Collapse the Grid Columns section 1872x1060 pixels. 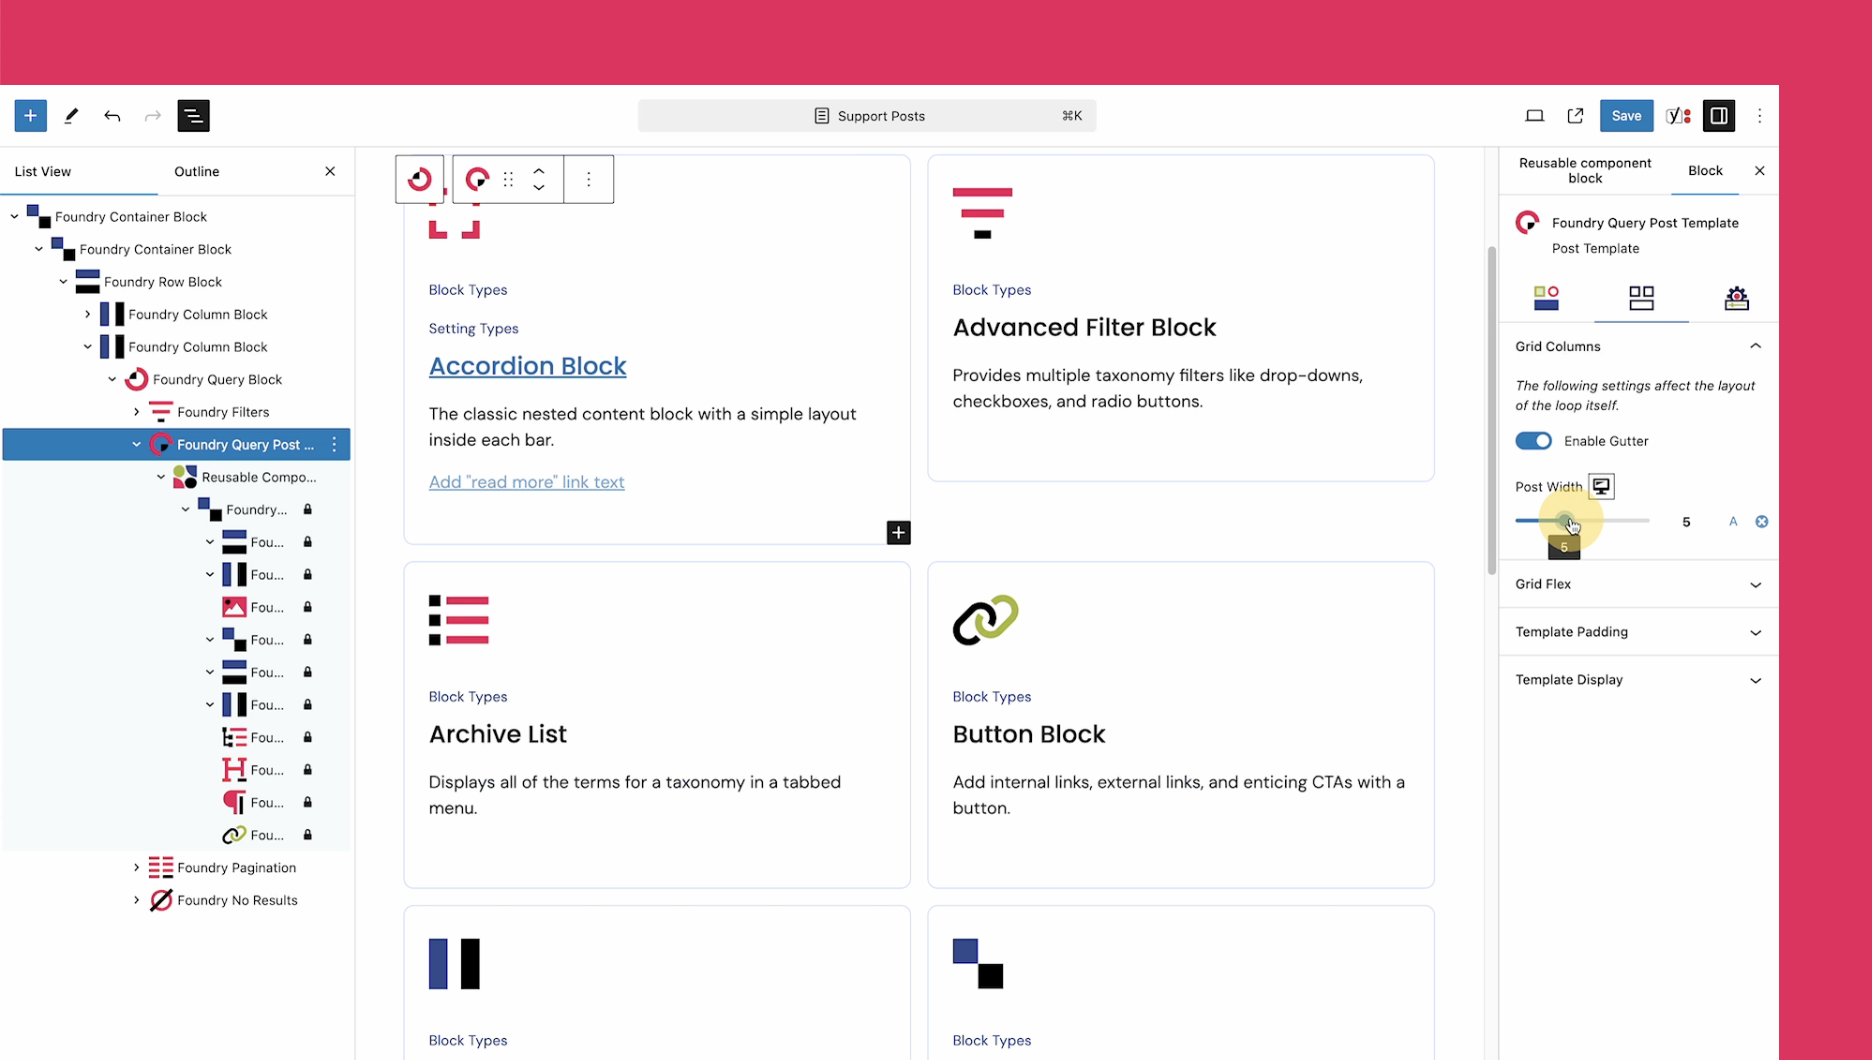point(1638,346)
